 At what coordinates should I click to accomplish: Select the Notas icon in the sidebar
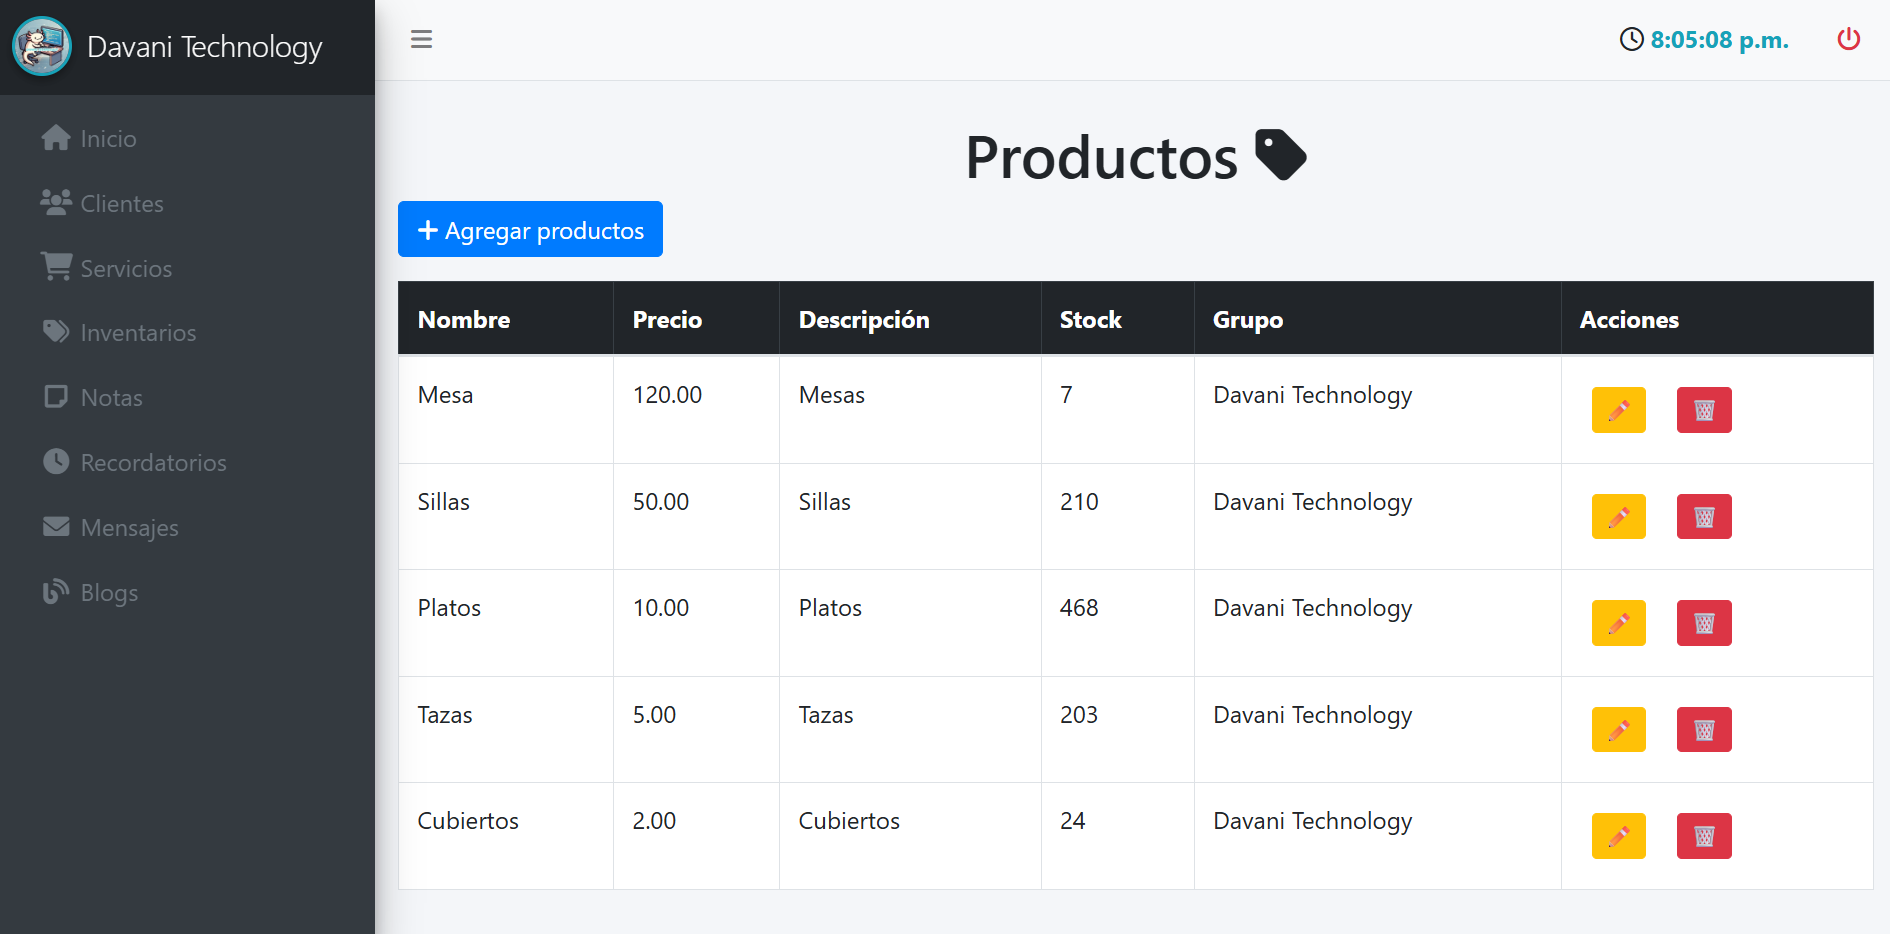(x=57, y=396)
